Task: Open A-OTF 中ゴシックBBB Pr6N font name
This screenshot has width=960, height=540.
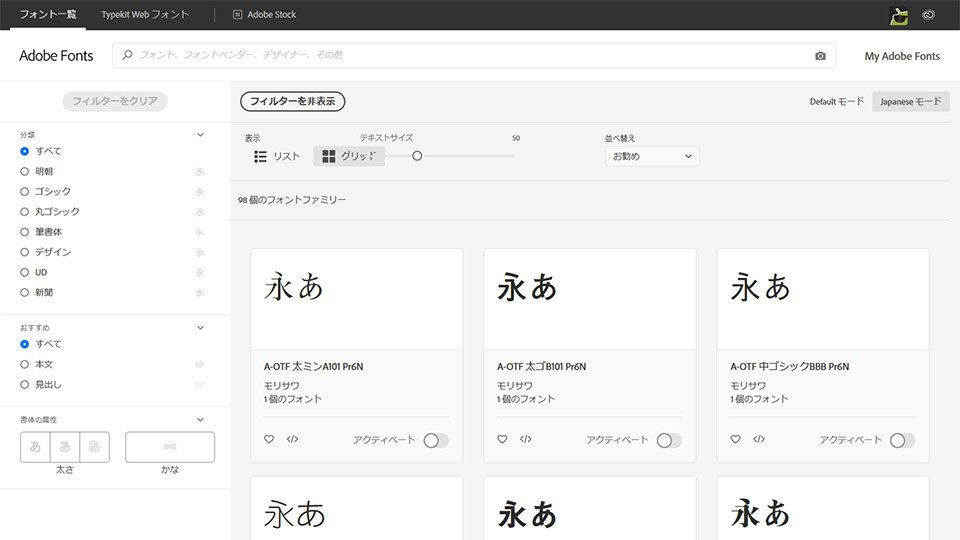Action: pyautogui.click(x=789, y=367)
